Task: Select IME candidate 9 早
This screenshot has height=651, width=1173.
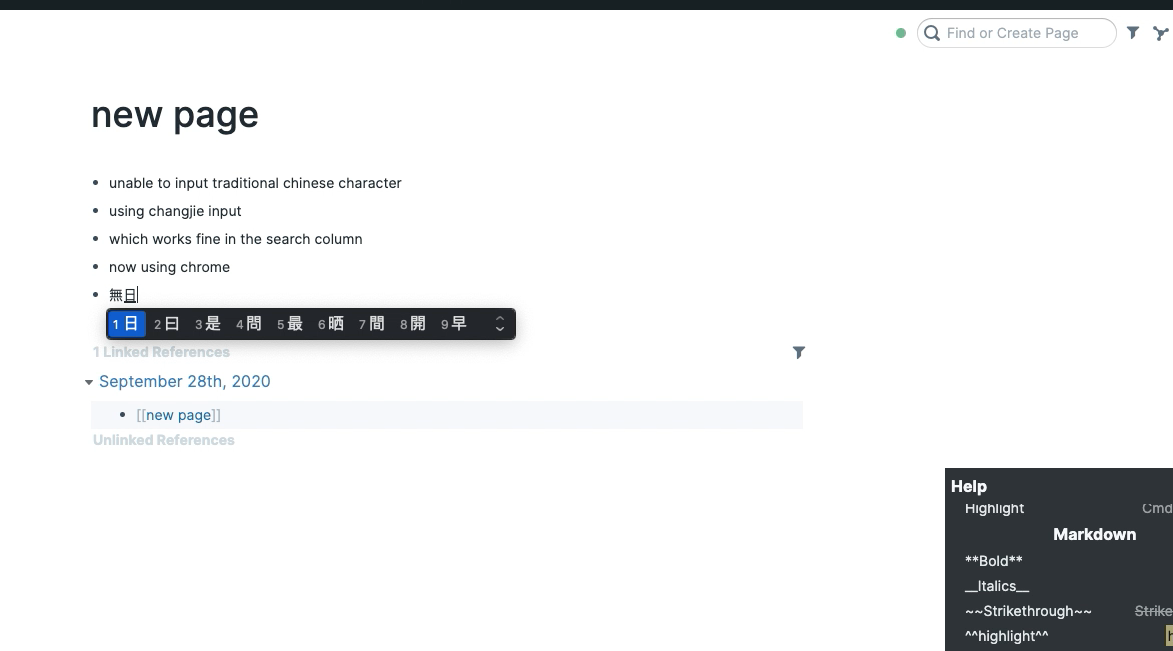Action: [454, 324]
